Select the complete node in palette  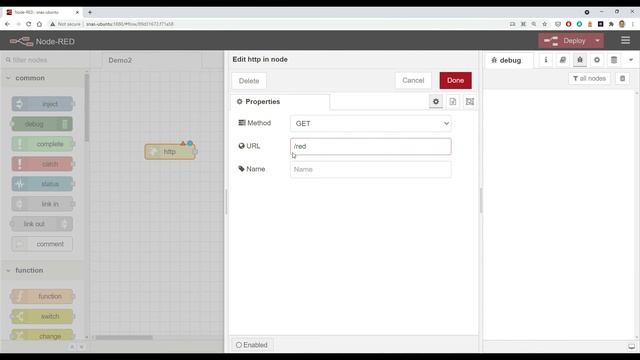click(42, 144)
